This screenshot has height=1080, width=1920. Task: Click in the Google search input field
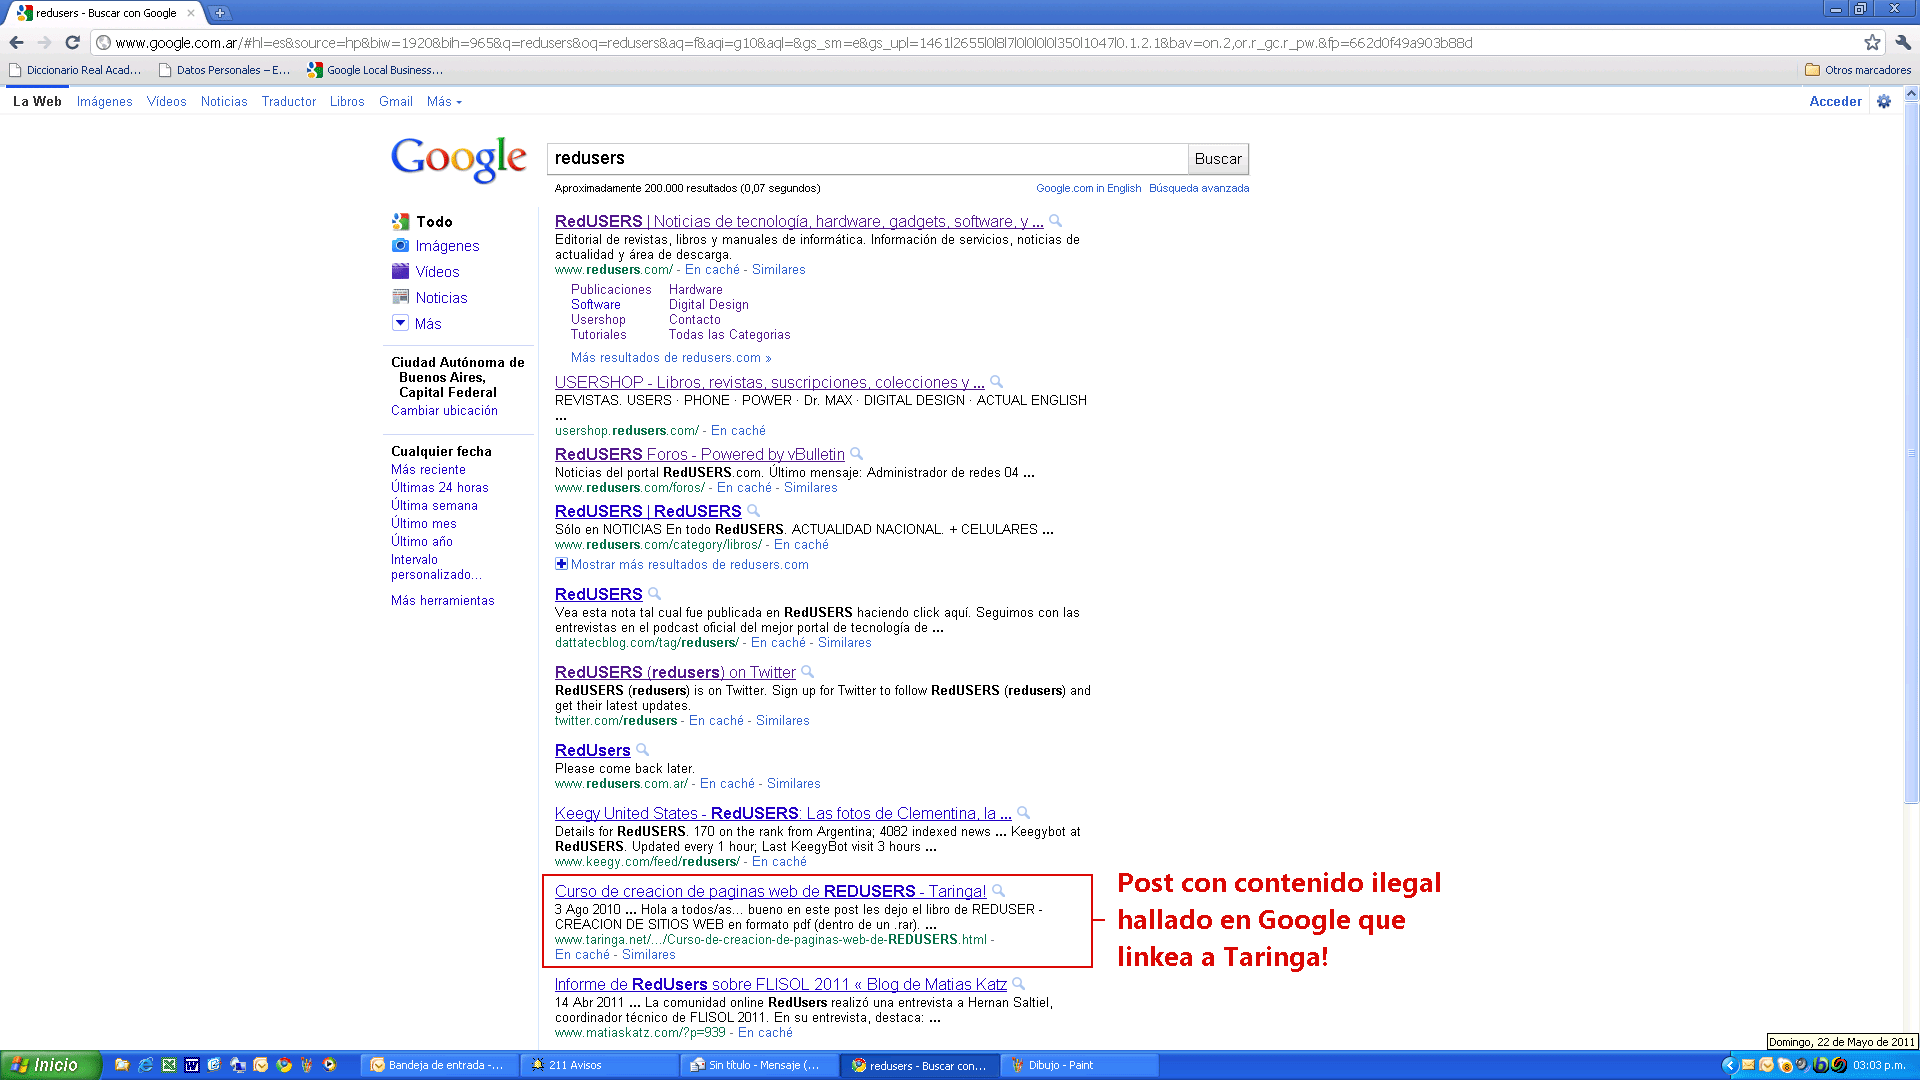click(x=867, y=158)
